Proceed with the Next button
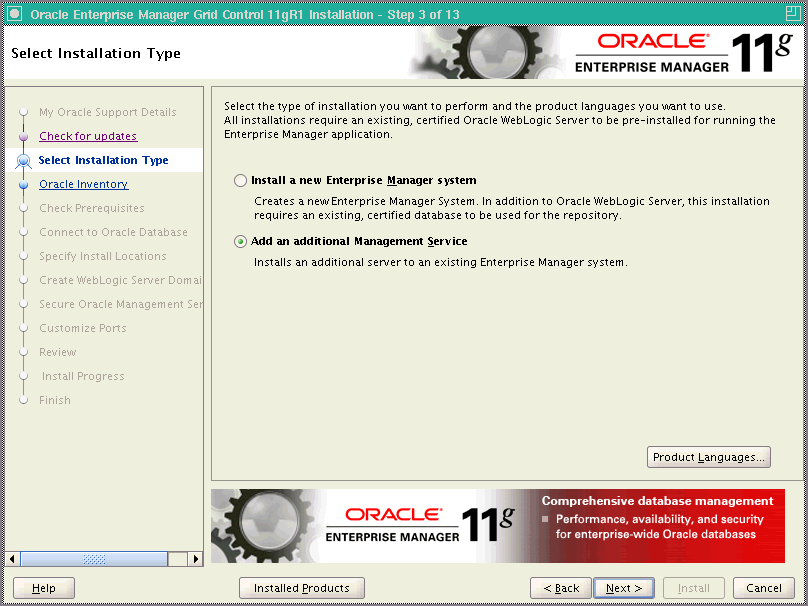Screen dimensions: 808x606 point(624,588)
